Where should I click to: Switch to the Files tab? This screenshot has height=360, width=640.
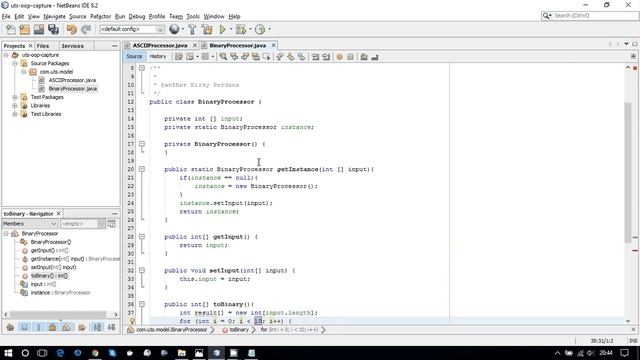43,46
